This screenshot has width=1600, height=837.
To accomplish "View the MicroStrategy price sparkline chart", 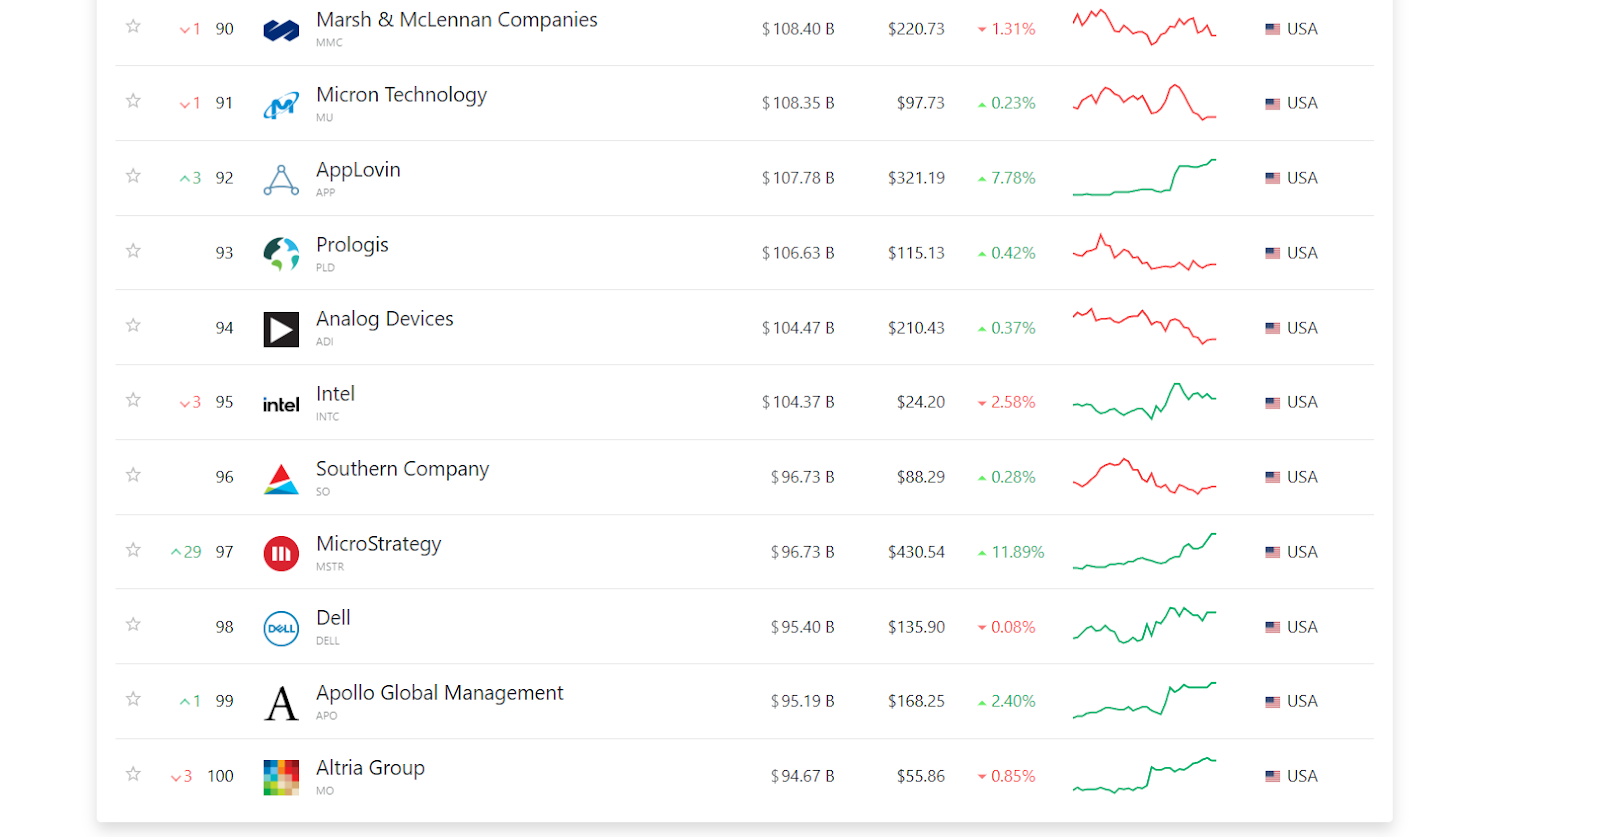I will [1144, 551].
